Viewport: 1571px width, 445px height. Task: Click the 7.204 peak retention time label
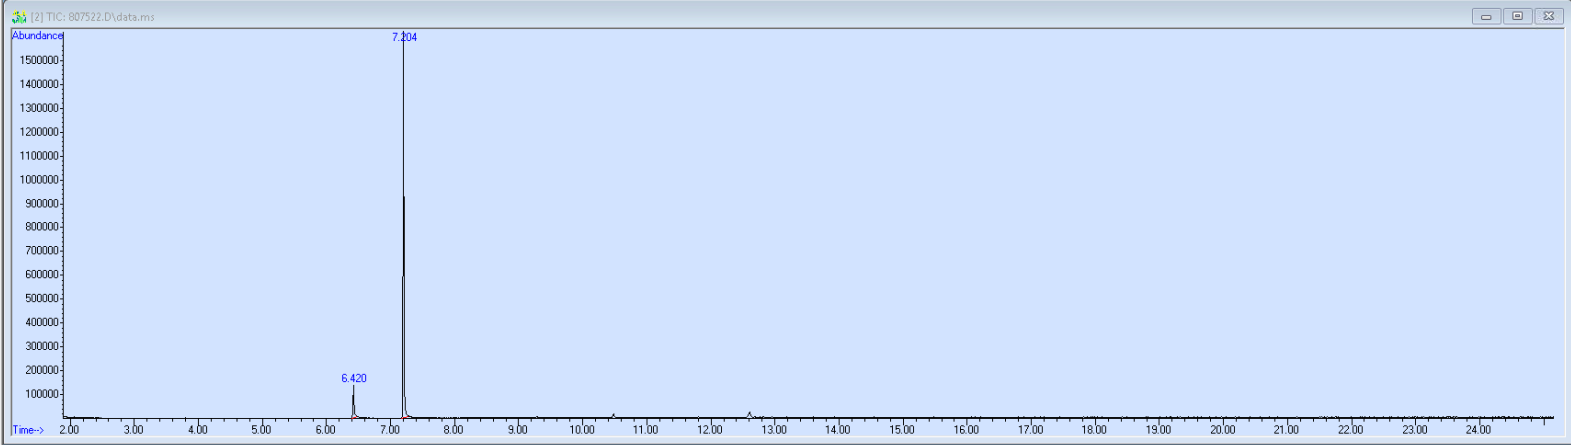click(x=404, y=37)
